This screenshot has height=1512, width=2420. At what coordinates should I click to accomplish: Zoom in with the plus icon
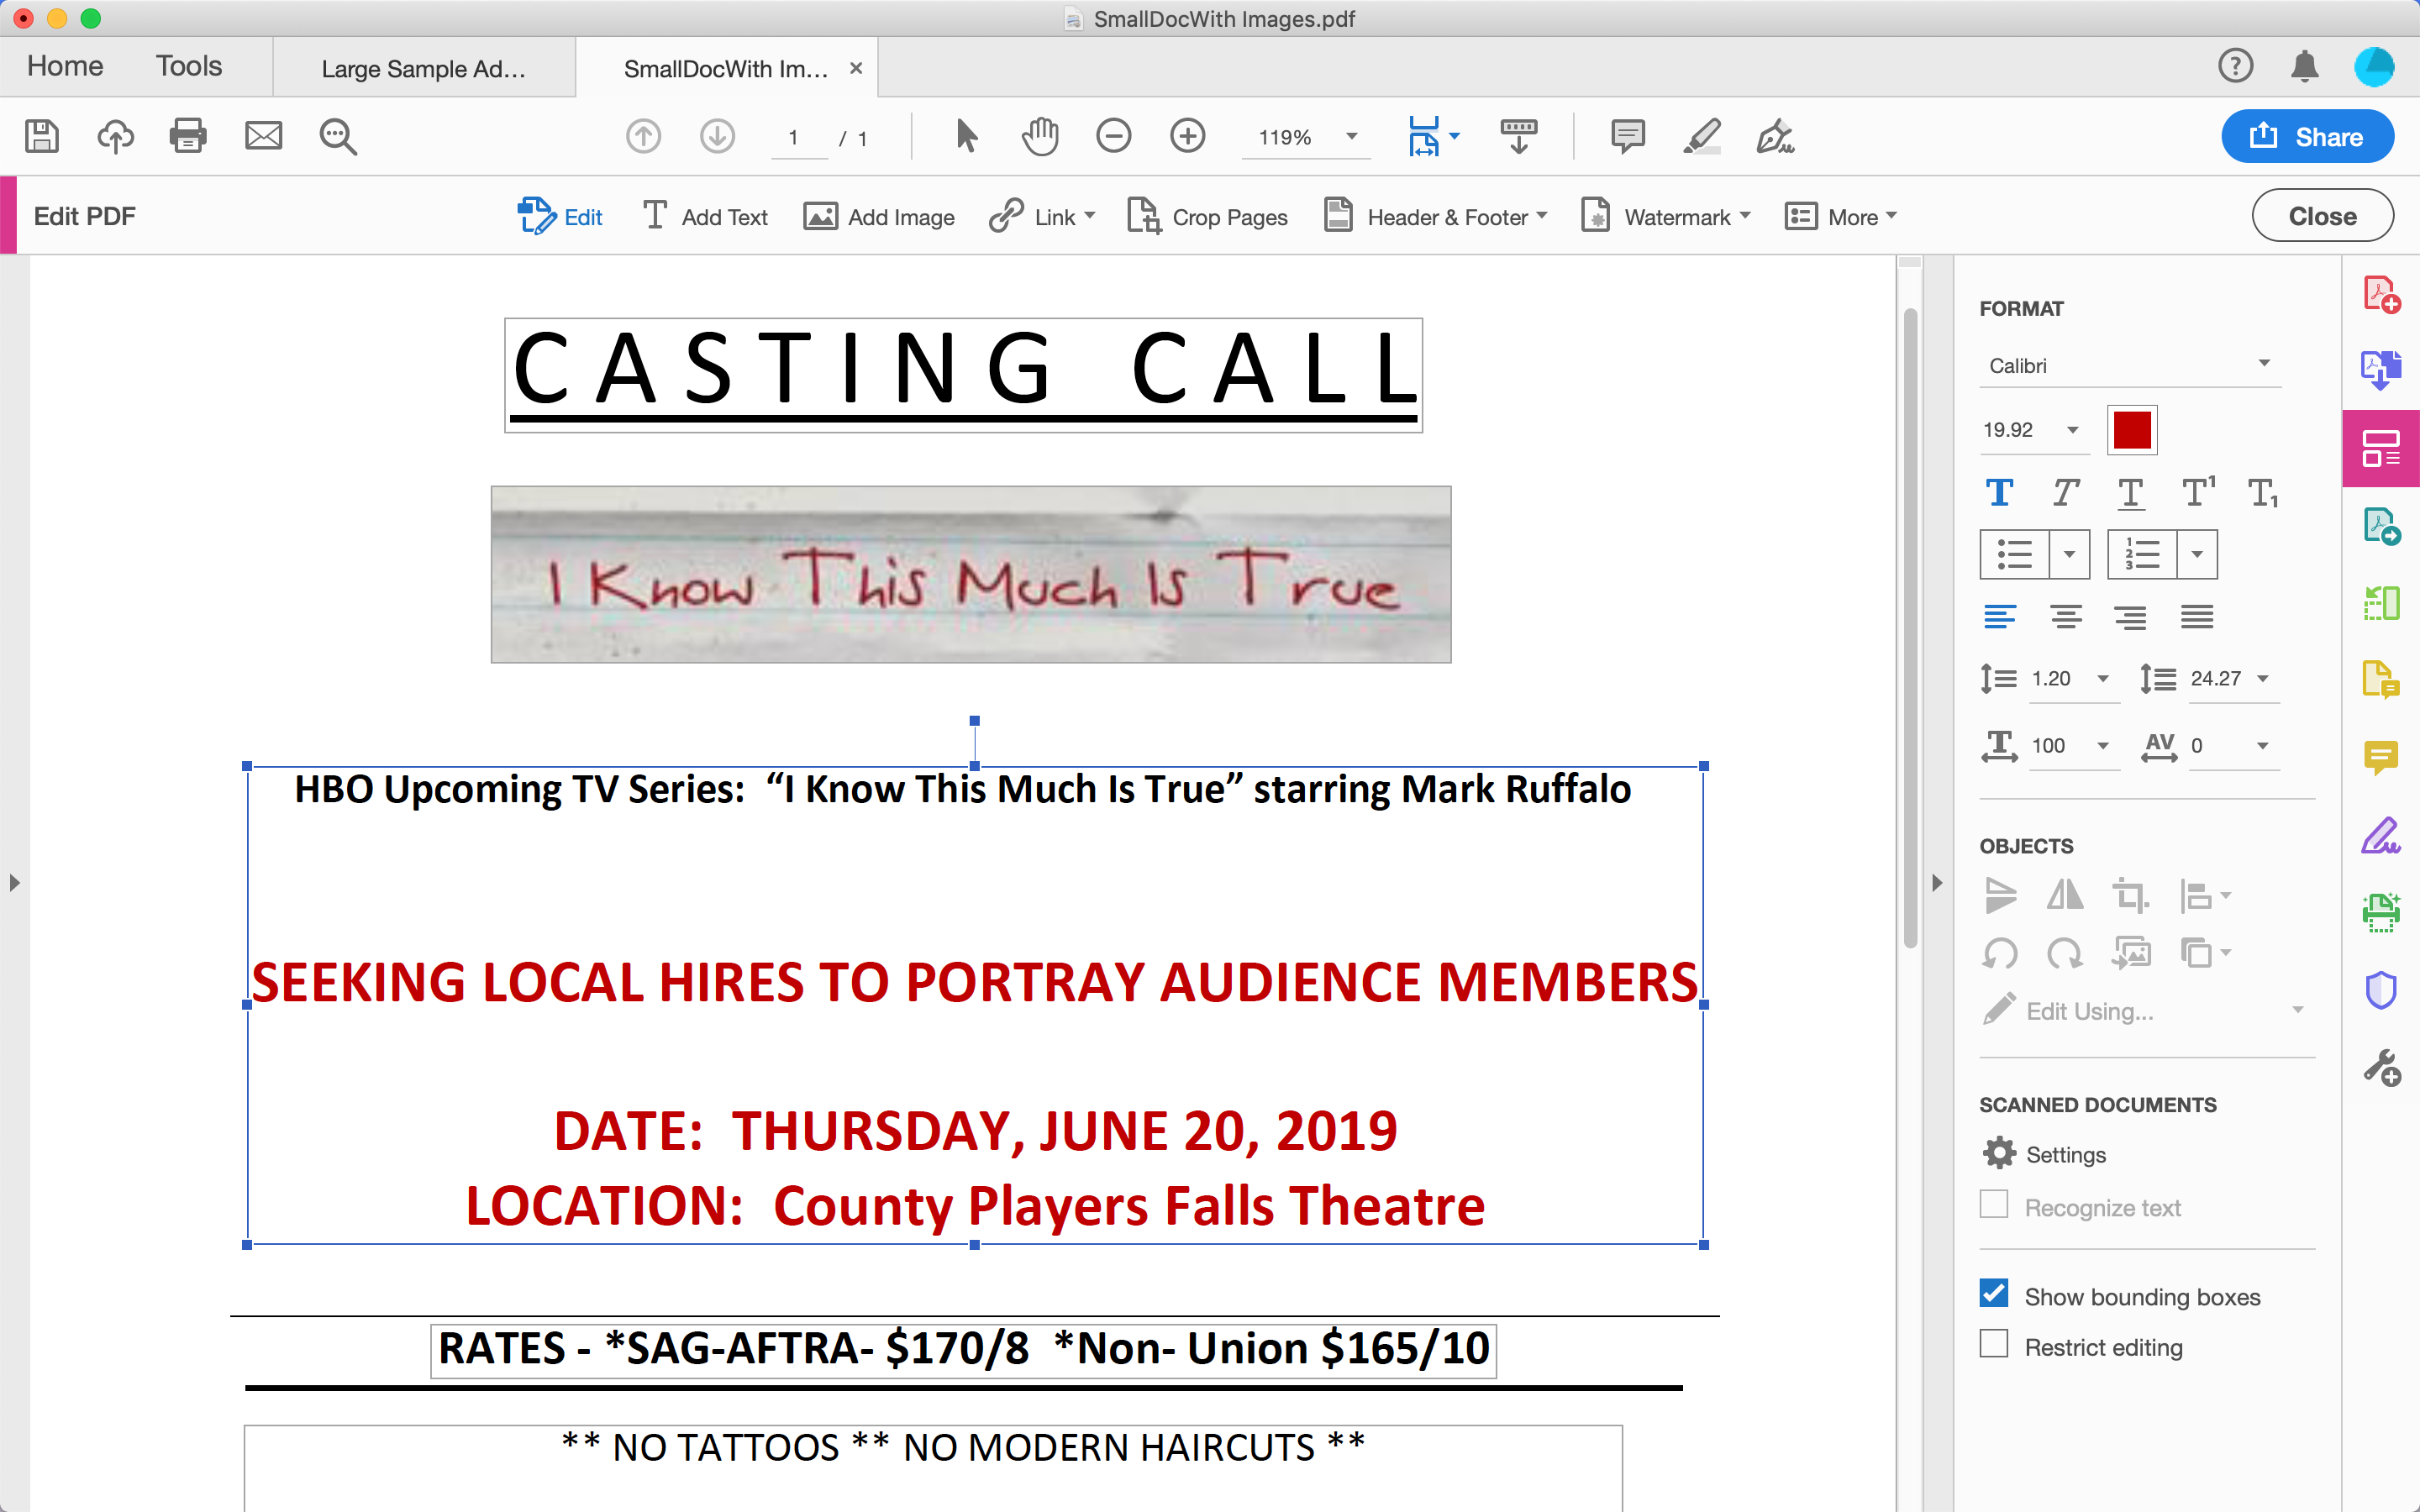click(1188, 136)
